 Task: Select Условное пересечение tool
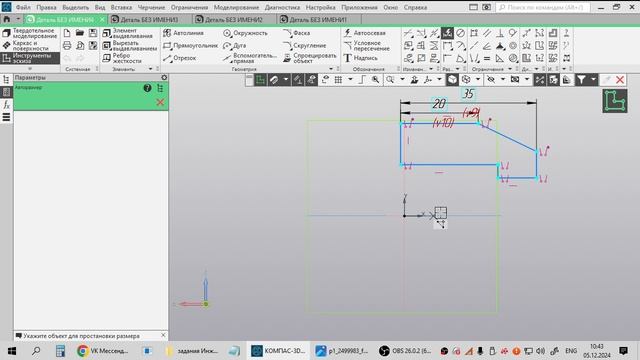click(367, 46)
